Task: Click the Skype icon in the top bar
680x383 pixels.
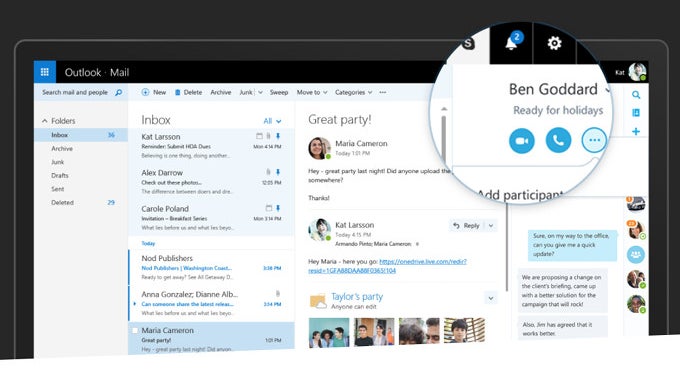Action: (x=468, y=43)
